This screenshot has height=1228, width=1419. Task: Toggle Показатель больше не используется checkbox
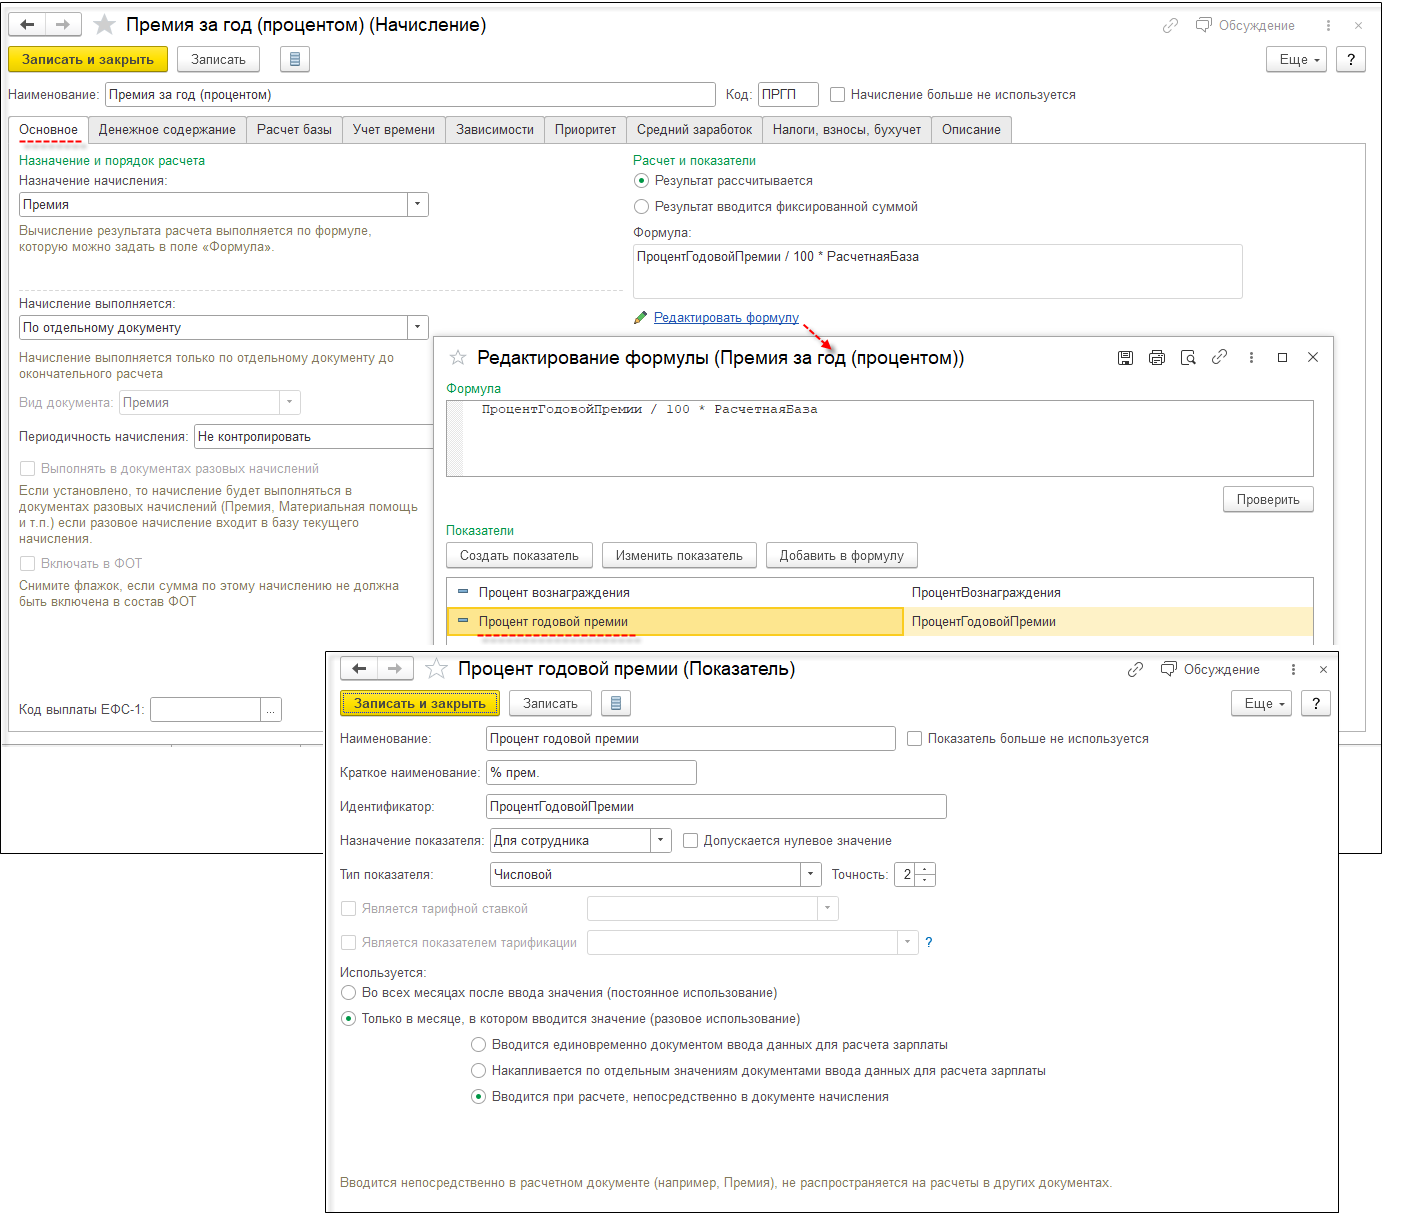tap(914, 738)
